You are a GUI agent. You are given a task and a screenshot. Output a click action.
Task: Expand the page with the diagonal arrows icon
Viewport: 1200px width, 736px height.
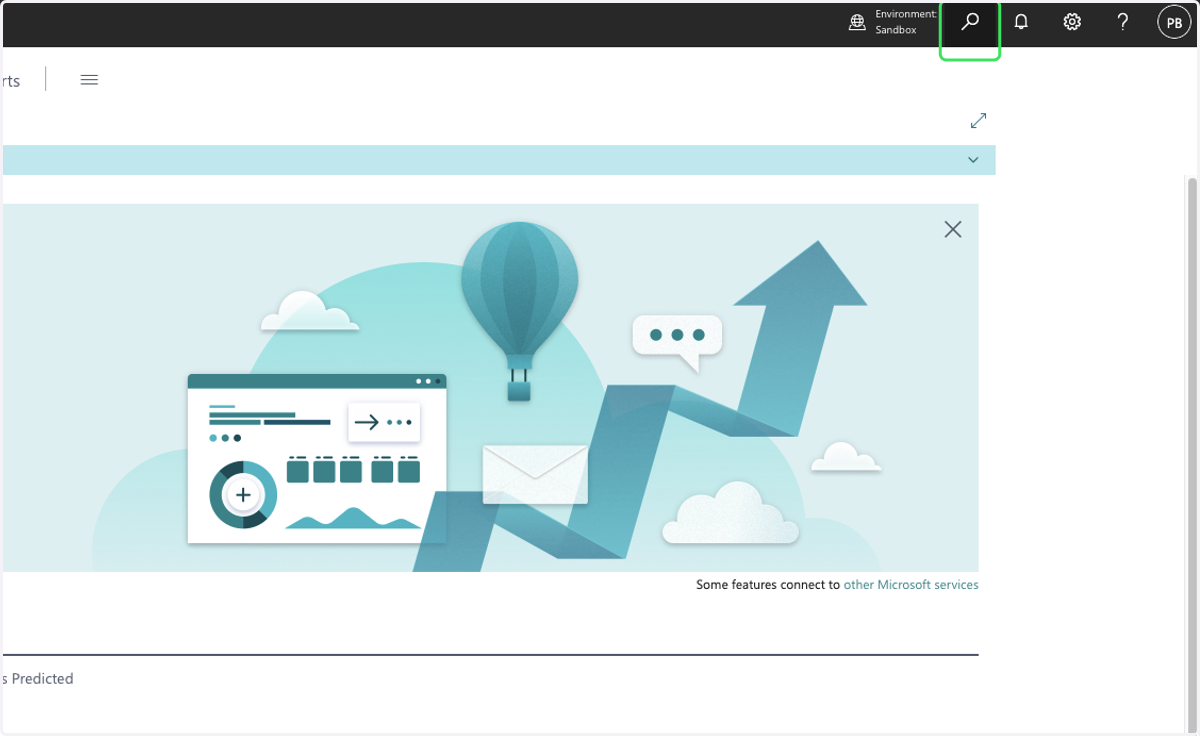(x=979, y=120)
